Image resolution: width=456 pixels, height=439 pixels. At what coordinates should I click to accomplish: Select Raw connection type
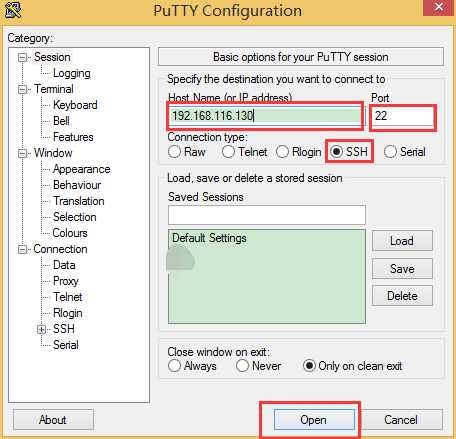tap(187, 152)
